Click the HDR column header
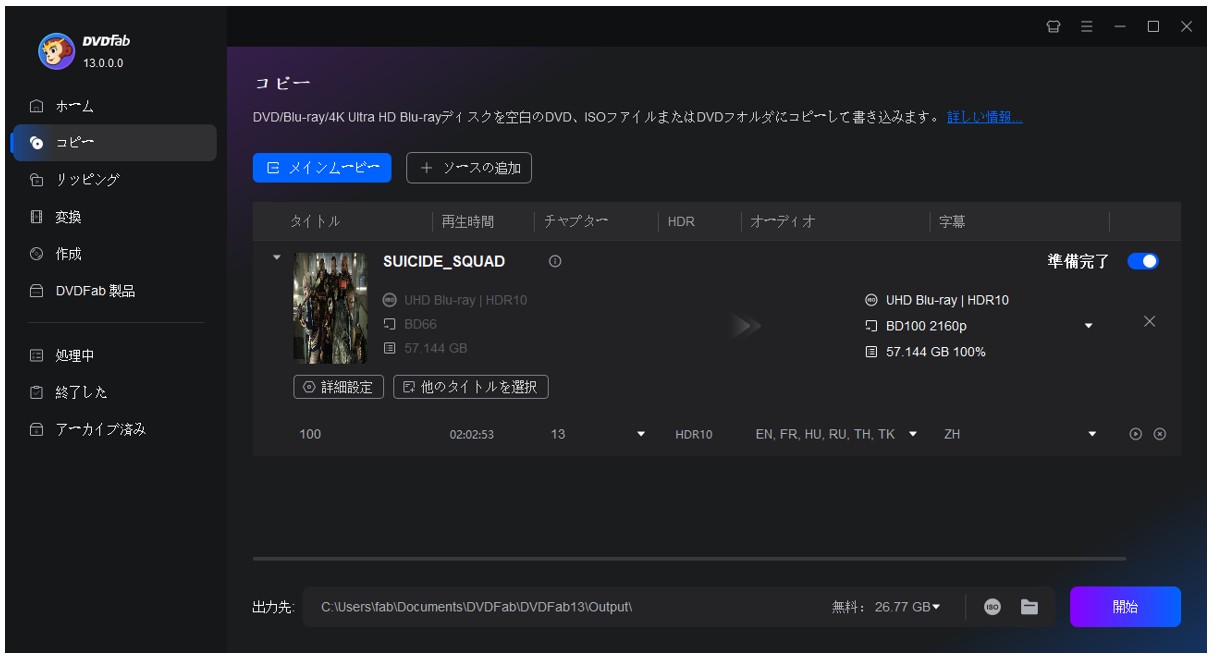This screenshot has height=659, width=1215. pyautogui.click(x=681, y=222)
